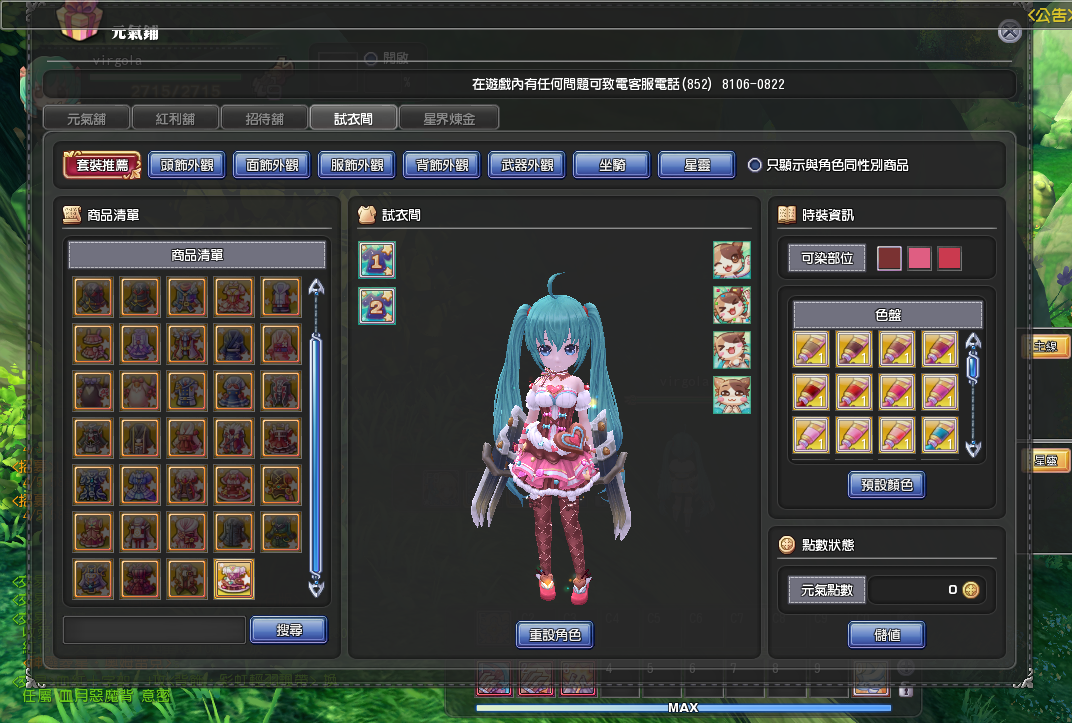Select the white outfit ending the first row
The height and width of the screenshot is (723, 1072).
(x=281, y=297)
